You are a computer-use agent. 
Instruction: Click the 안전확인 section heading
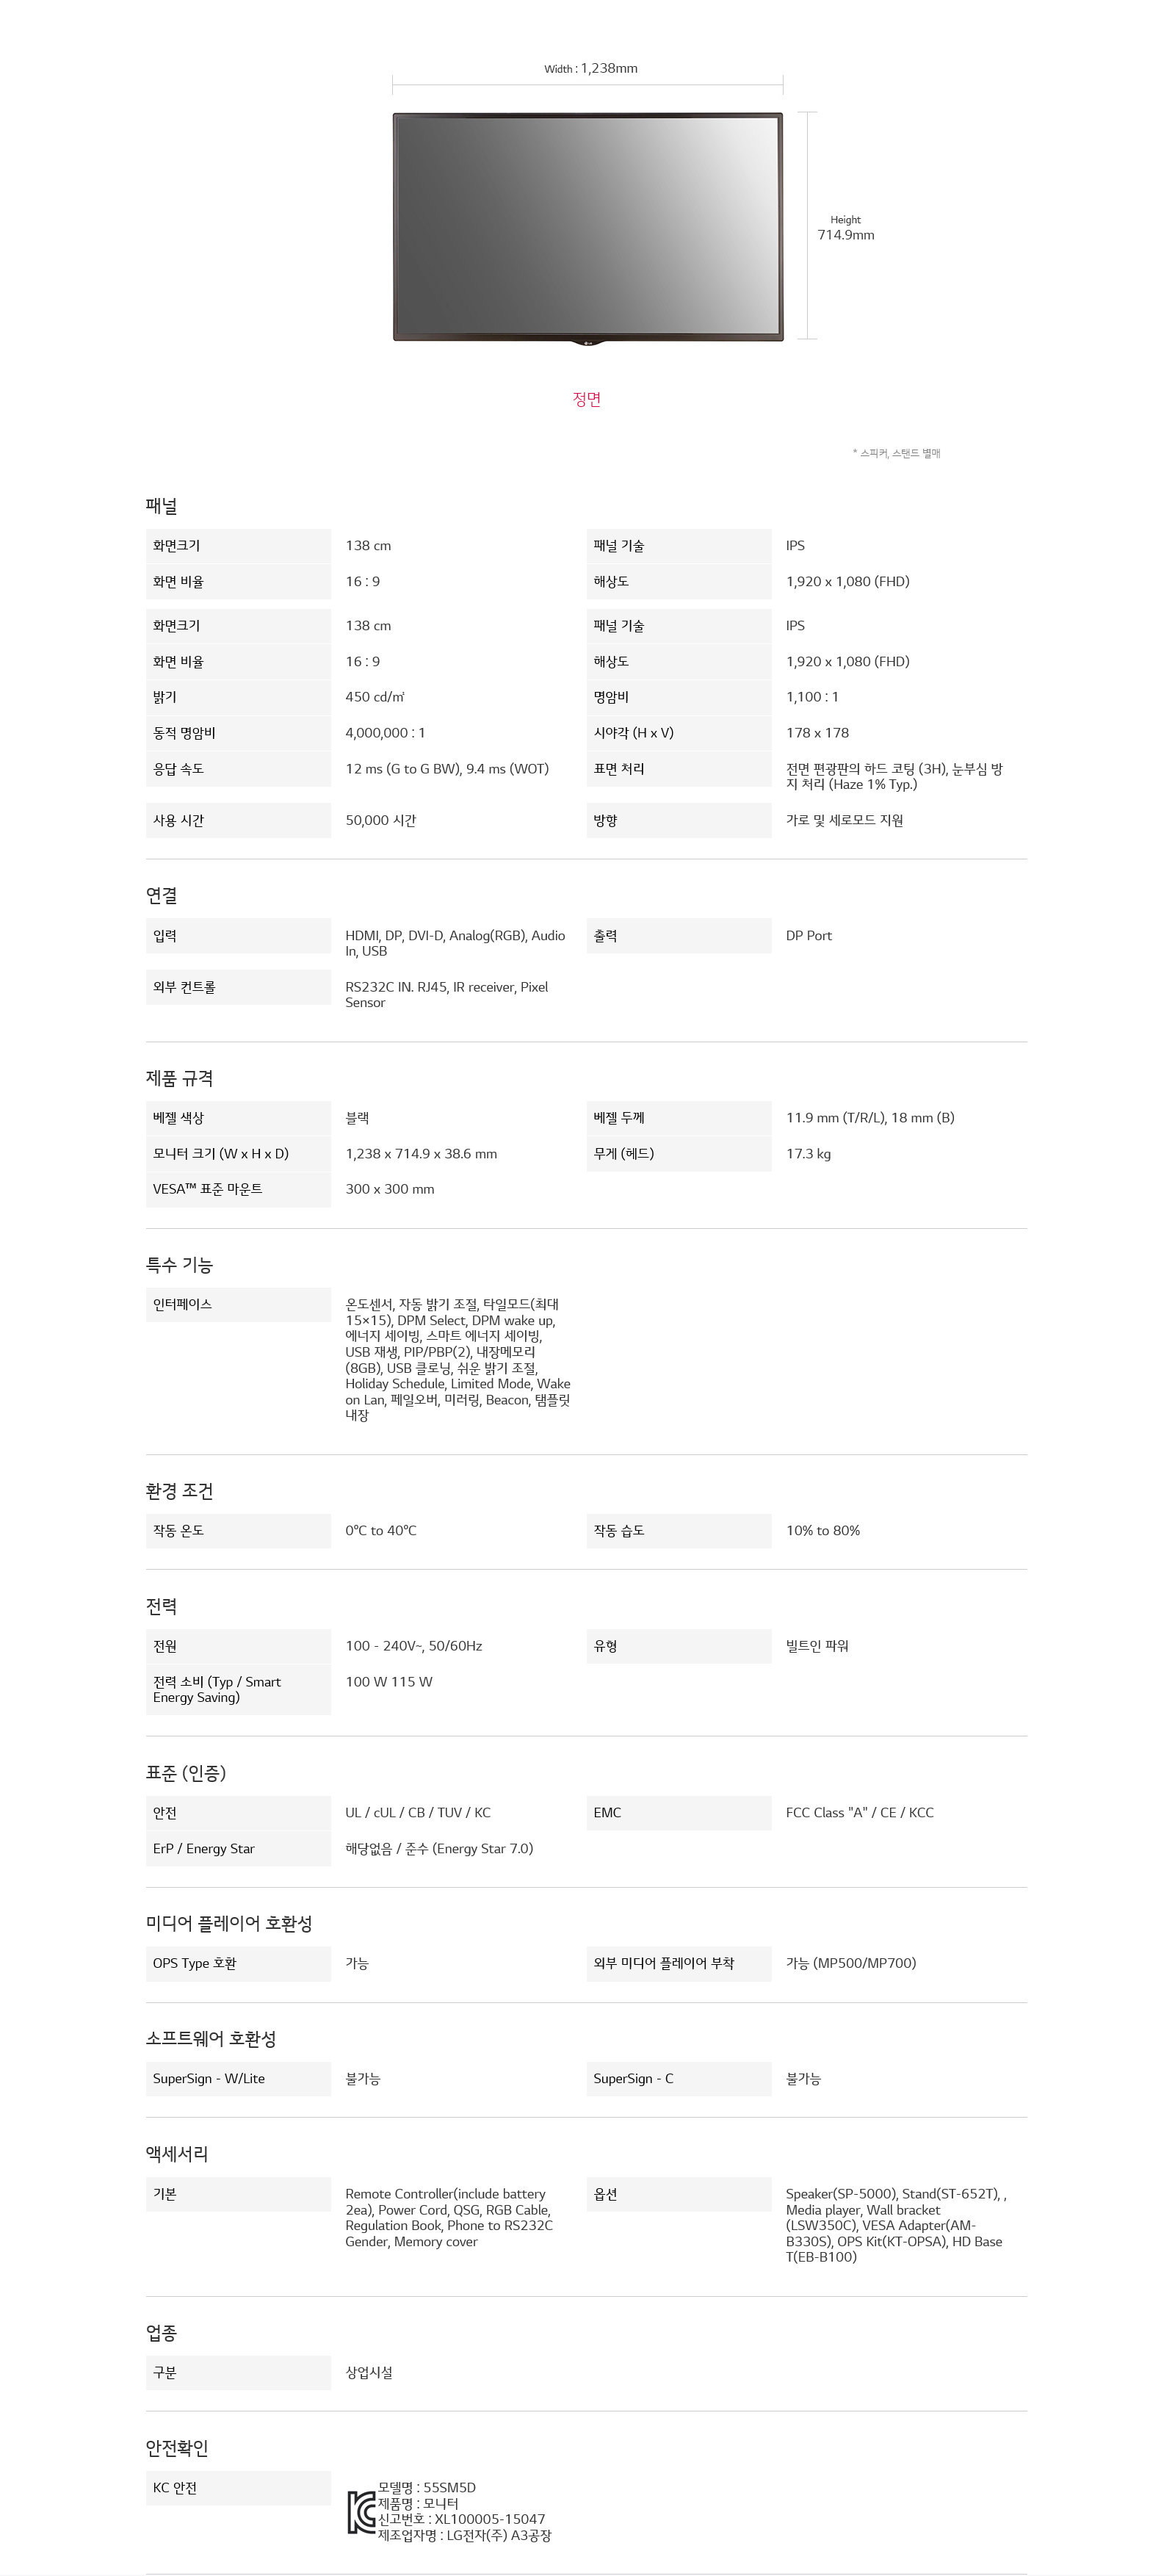point(177,2447)
